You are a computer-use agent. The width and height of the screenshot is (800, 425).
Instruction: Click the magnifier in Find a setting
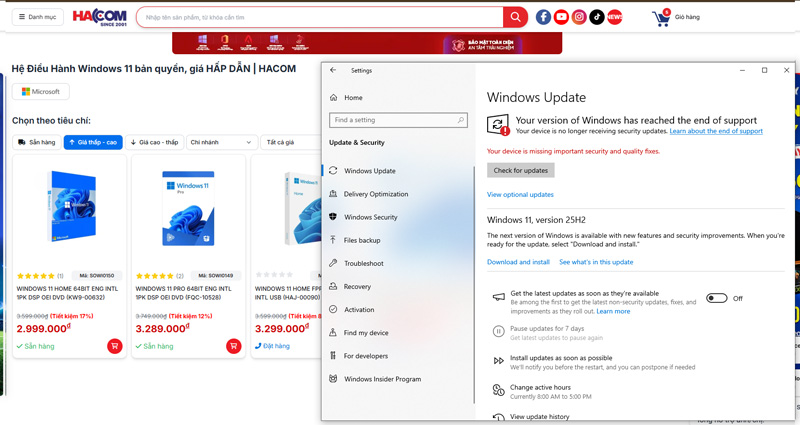pyautogui.click(x=461, y=120)
